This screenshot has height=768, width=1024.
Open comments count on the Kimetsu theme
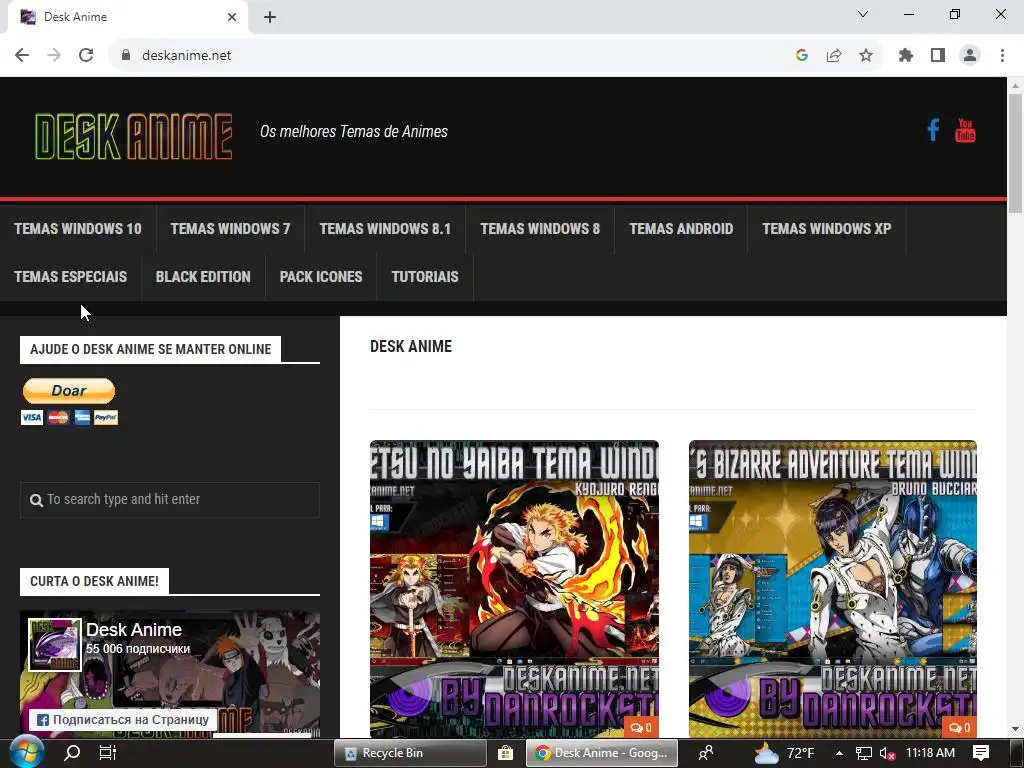point(641,728)
